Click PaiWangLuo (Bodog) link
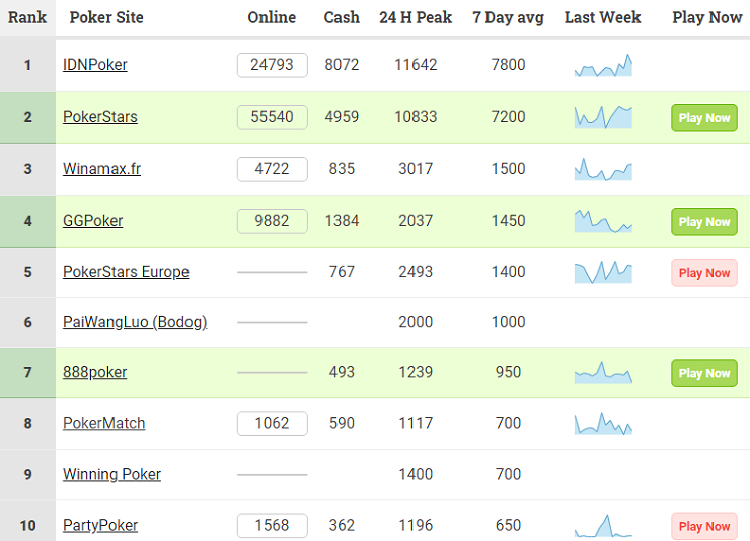Image resolution: width=750 pixels, height=541 pixels. tap(135, 322)
